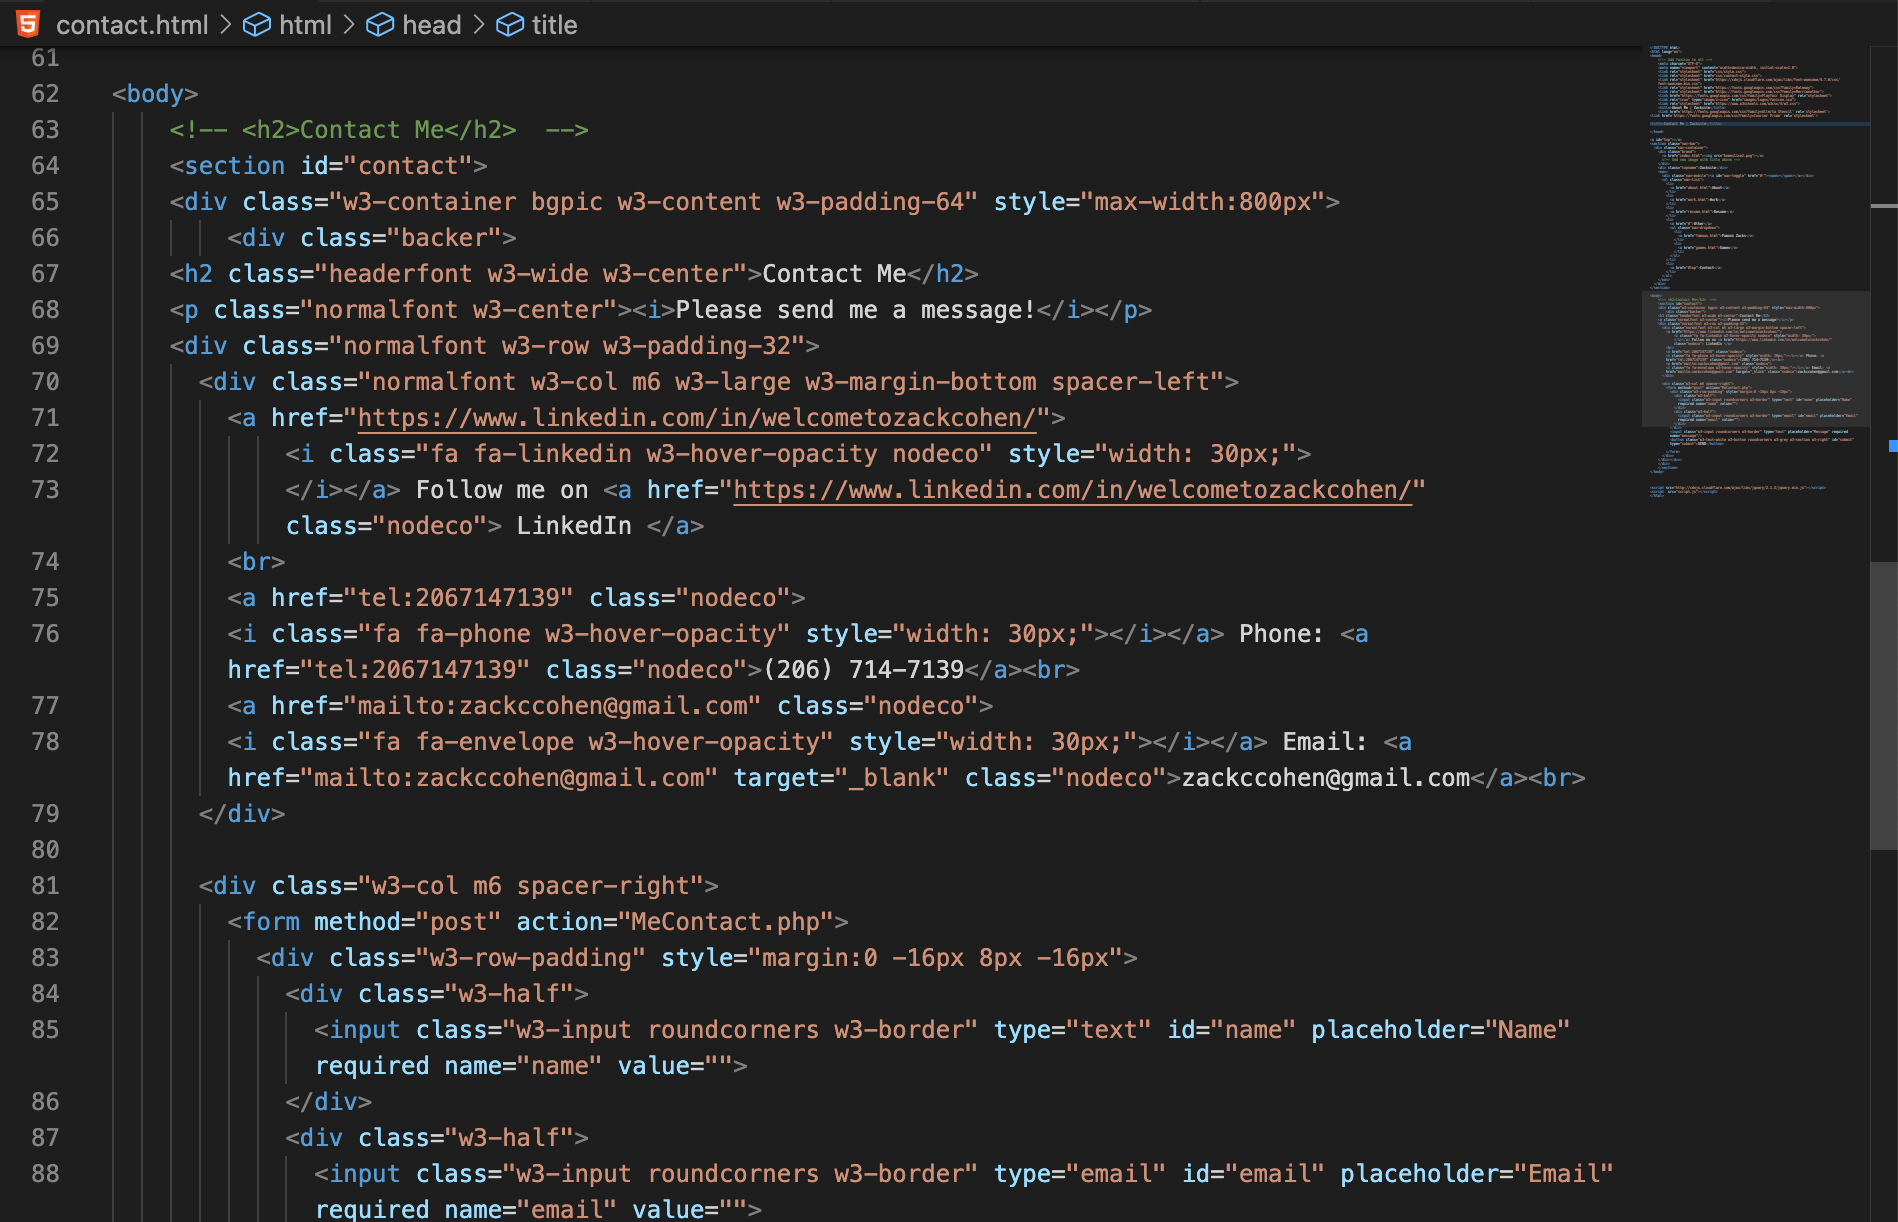Click the HTML5 file icon in breadcrumbs
Screen dimensions: 1898x1222
click(28, 24)
